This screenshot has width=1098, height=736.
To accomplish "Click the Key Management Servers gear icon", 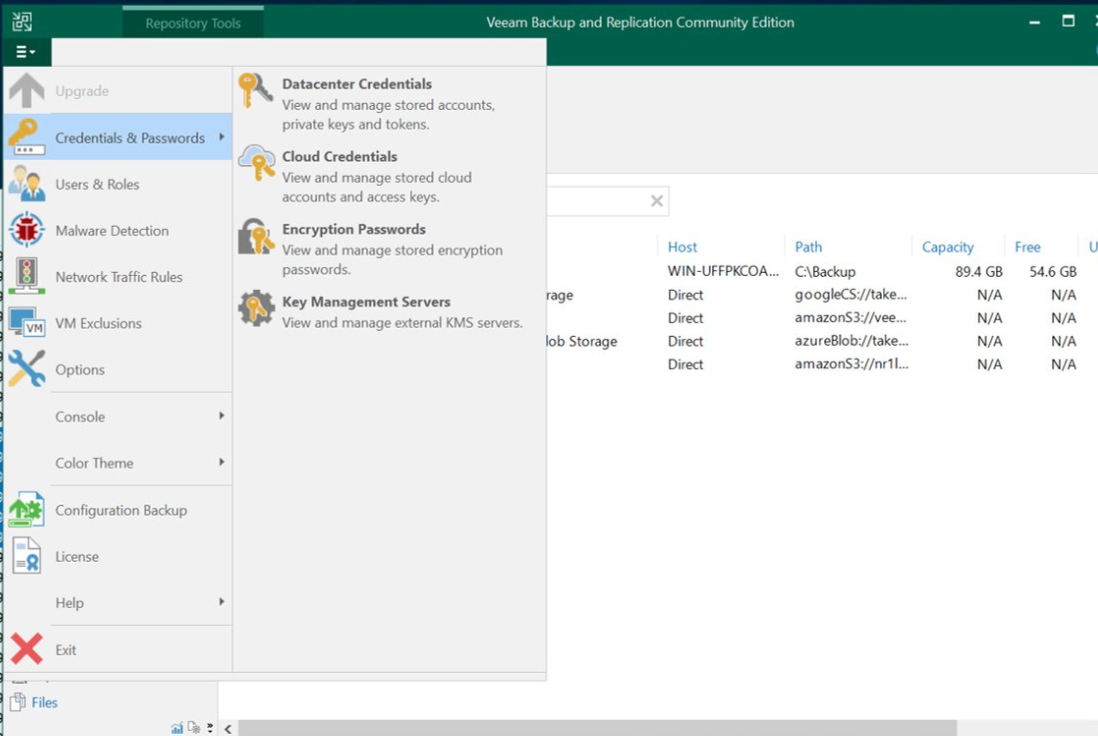I will pos(256,308).
